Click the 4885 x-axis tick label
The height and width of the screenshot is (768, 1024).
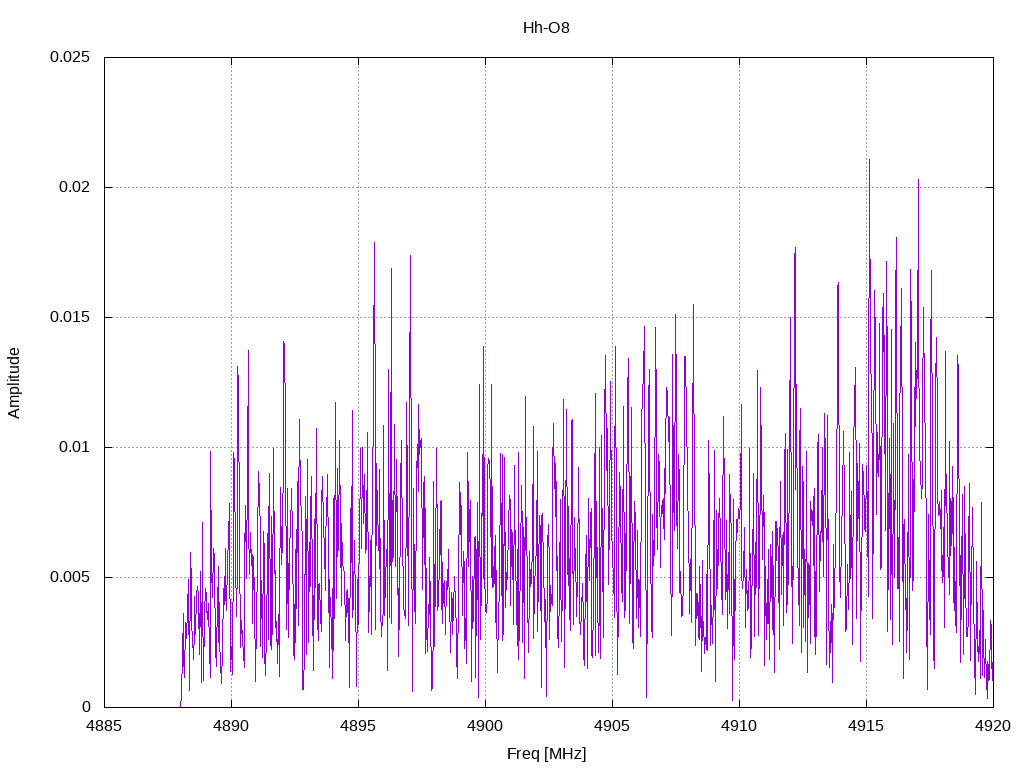(104, 726)
